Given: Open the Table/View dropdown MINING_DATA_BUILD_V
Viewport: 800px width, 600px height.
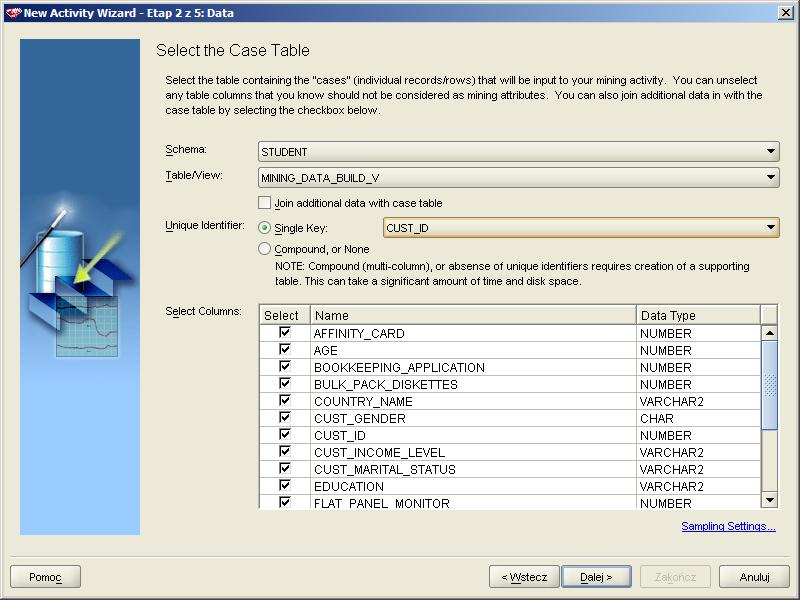Looking at the screenshot, I should click(x=518, y=178).
